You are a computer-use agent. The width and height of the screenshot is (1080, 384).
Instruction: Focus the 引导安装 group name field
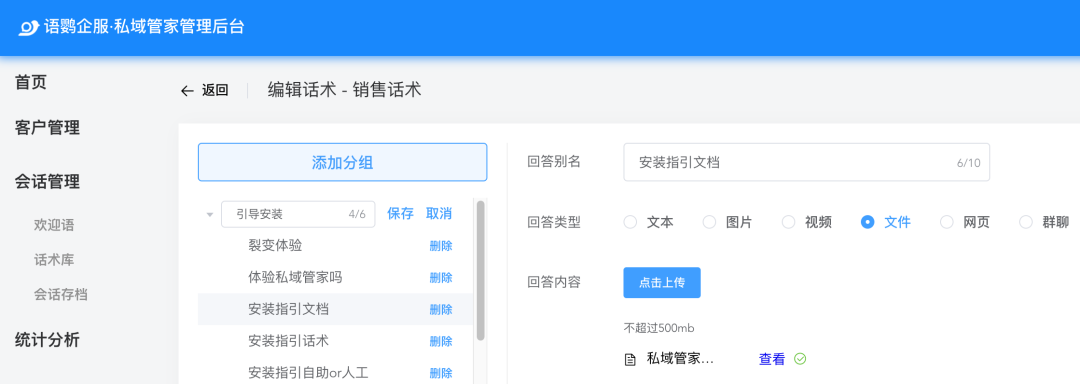point(298,214)
